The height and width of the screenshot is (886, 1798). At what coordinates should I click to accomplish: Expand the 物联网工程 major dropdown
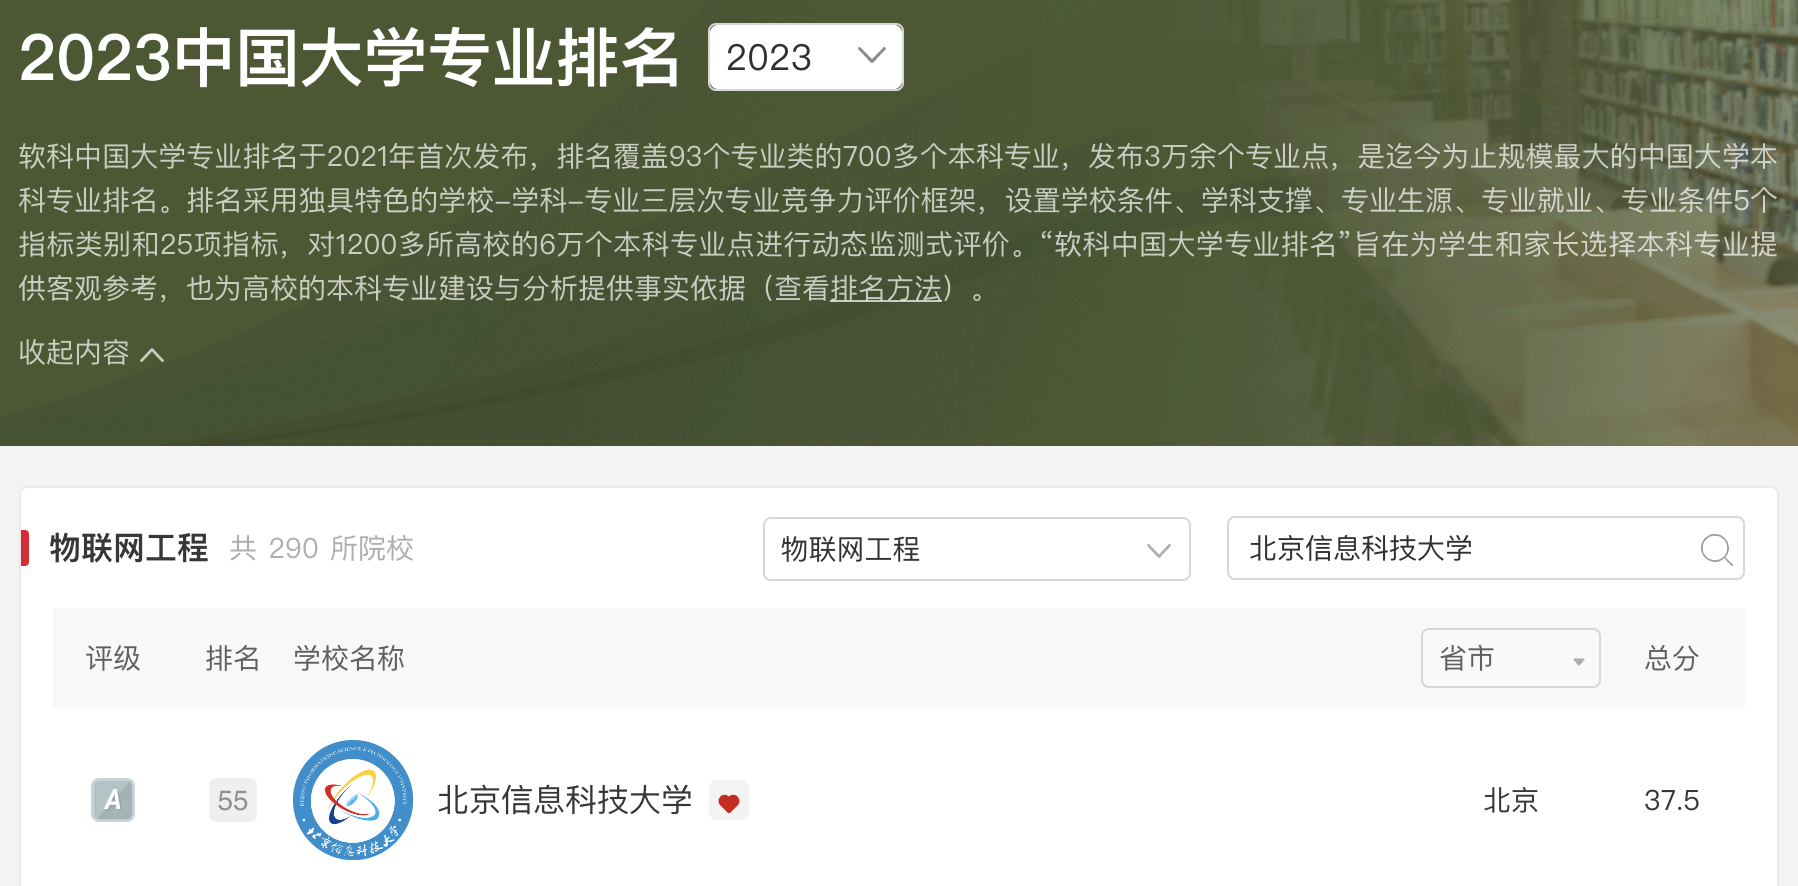coord(976,549)
